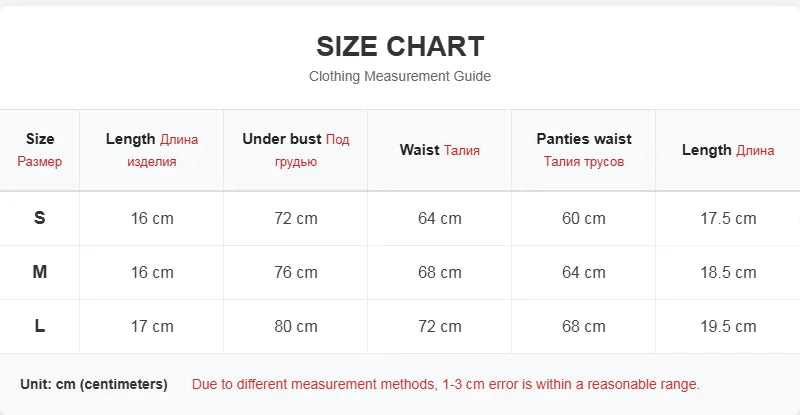Click the Unit: cm (centimeters) note
Viewport: 800px width, 415px height.
(94, 384)
